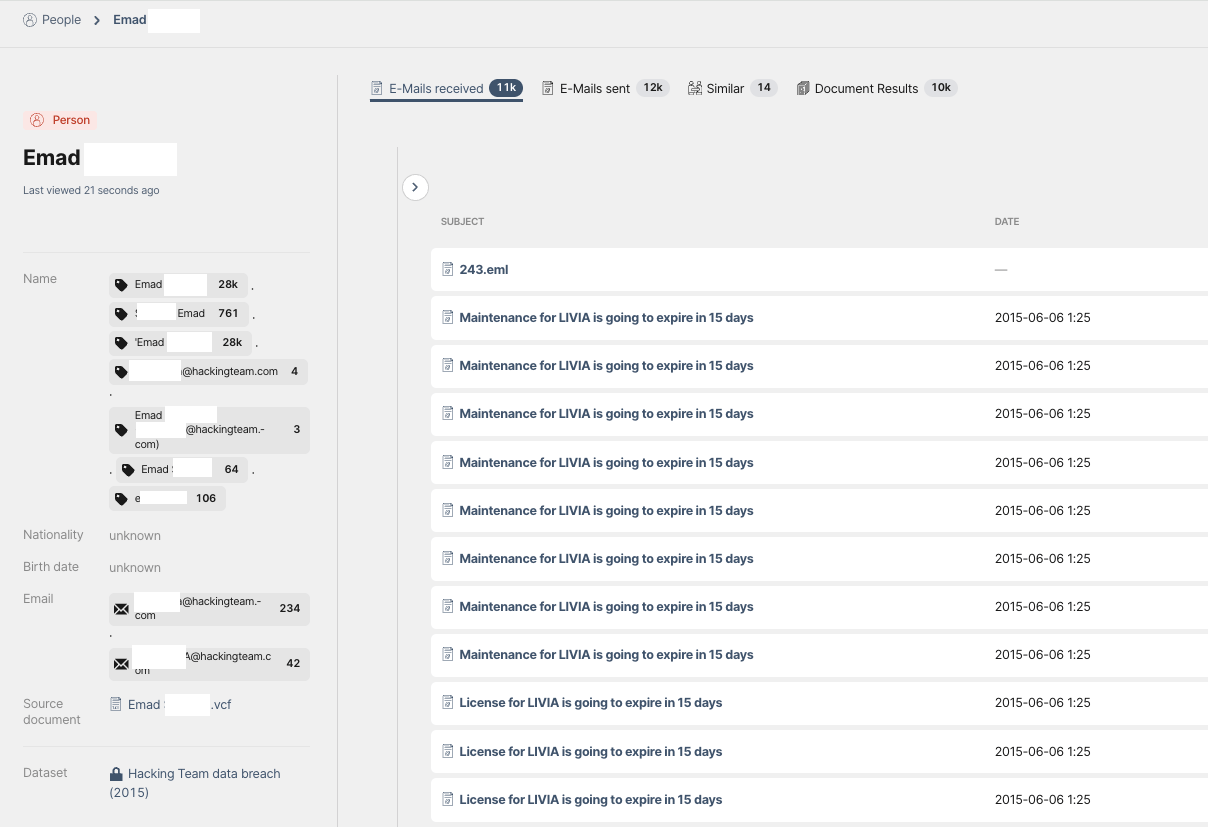Click the document icon beside 243.eml

coord(448,270)
